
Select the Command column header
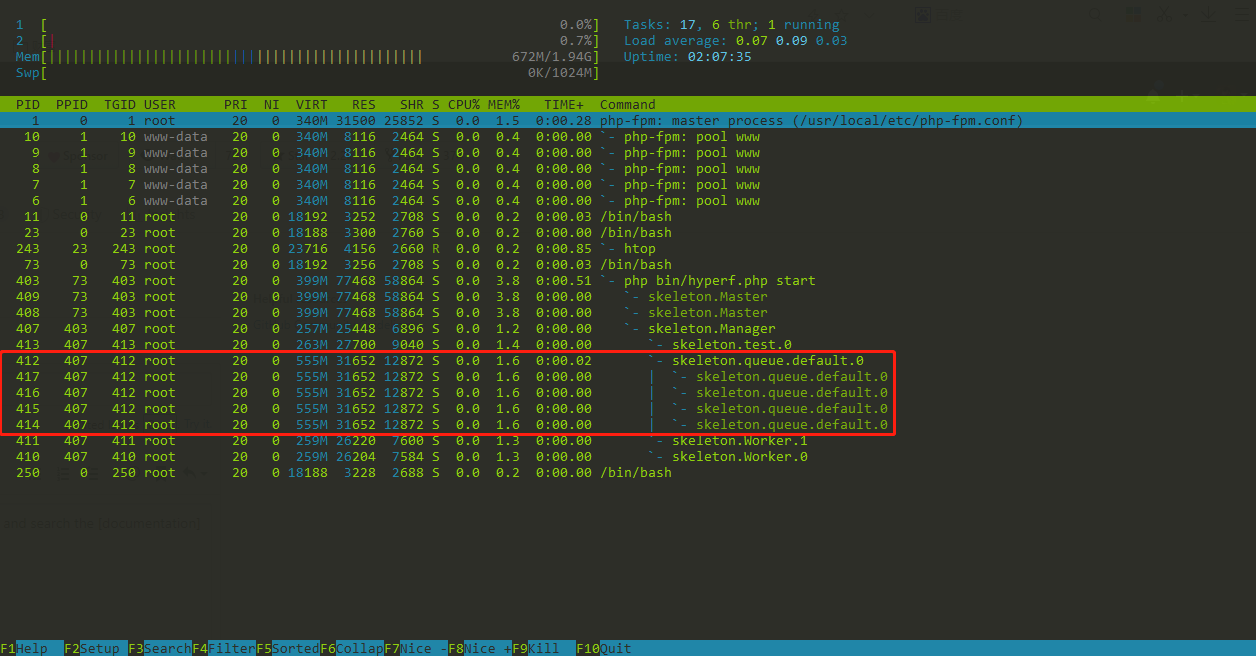pos(628,104)
